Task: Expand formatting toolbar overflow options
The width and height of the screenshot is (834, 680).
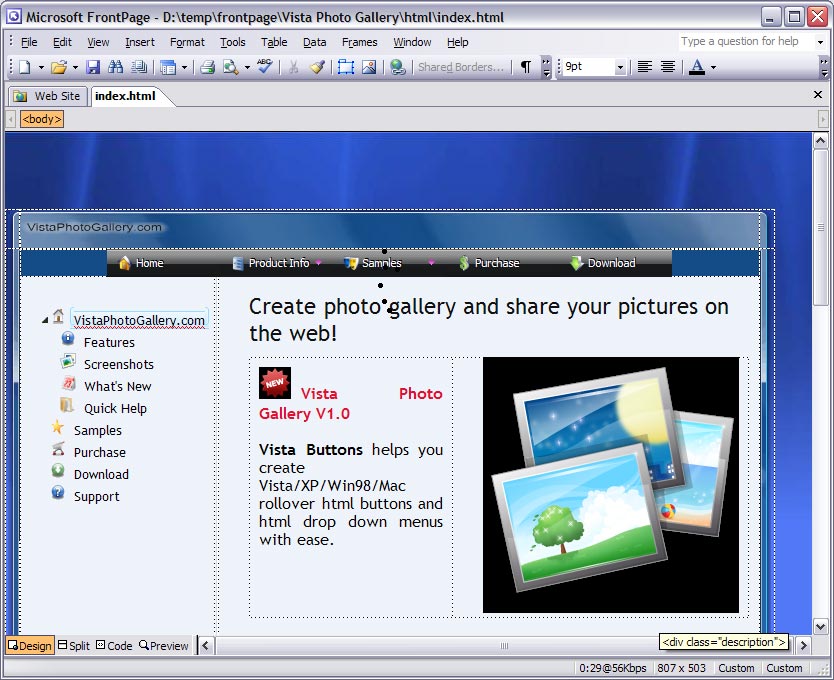Action: pos(824,67)
